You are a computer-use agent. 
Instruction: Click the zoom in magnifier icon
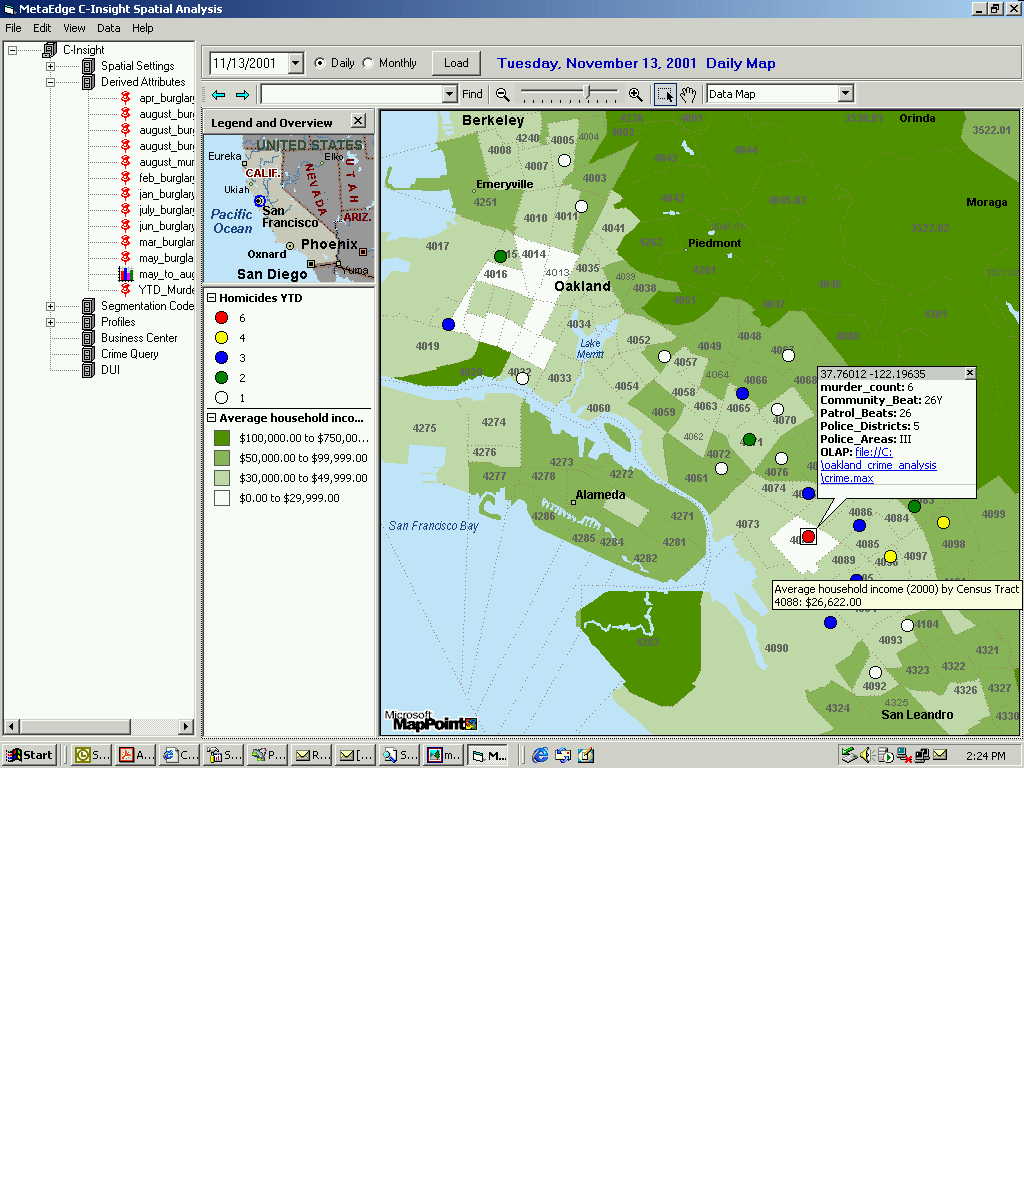click(x=635, y=94)
